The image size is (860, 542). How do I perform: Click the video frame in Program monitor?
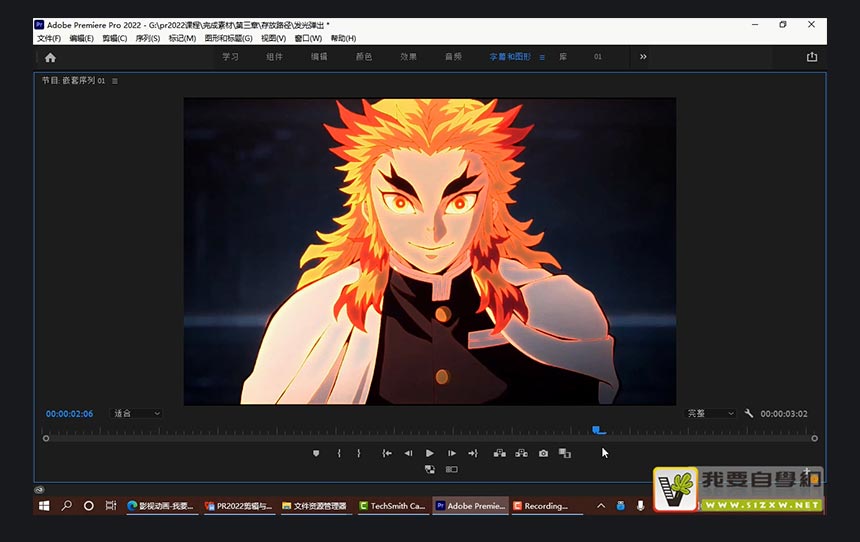pos(429,251)
